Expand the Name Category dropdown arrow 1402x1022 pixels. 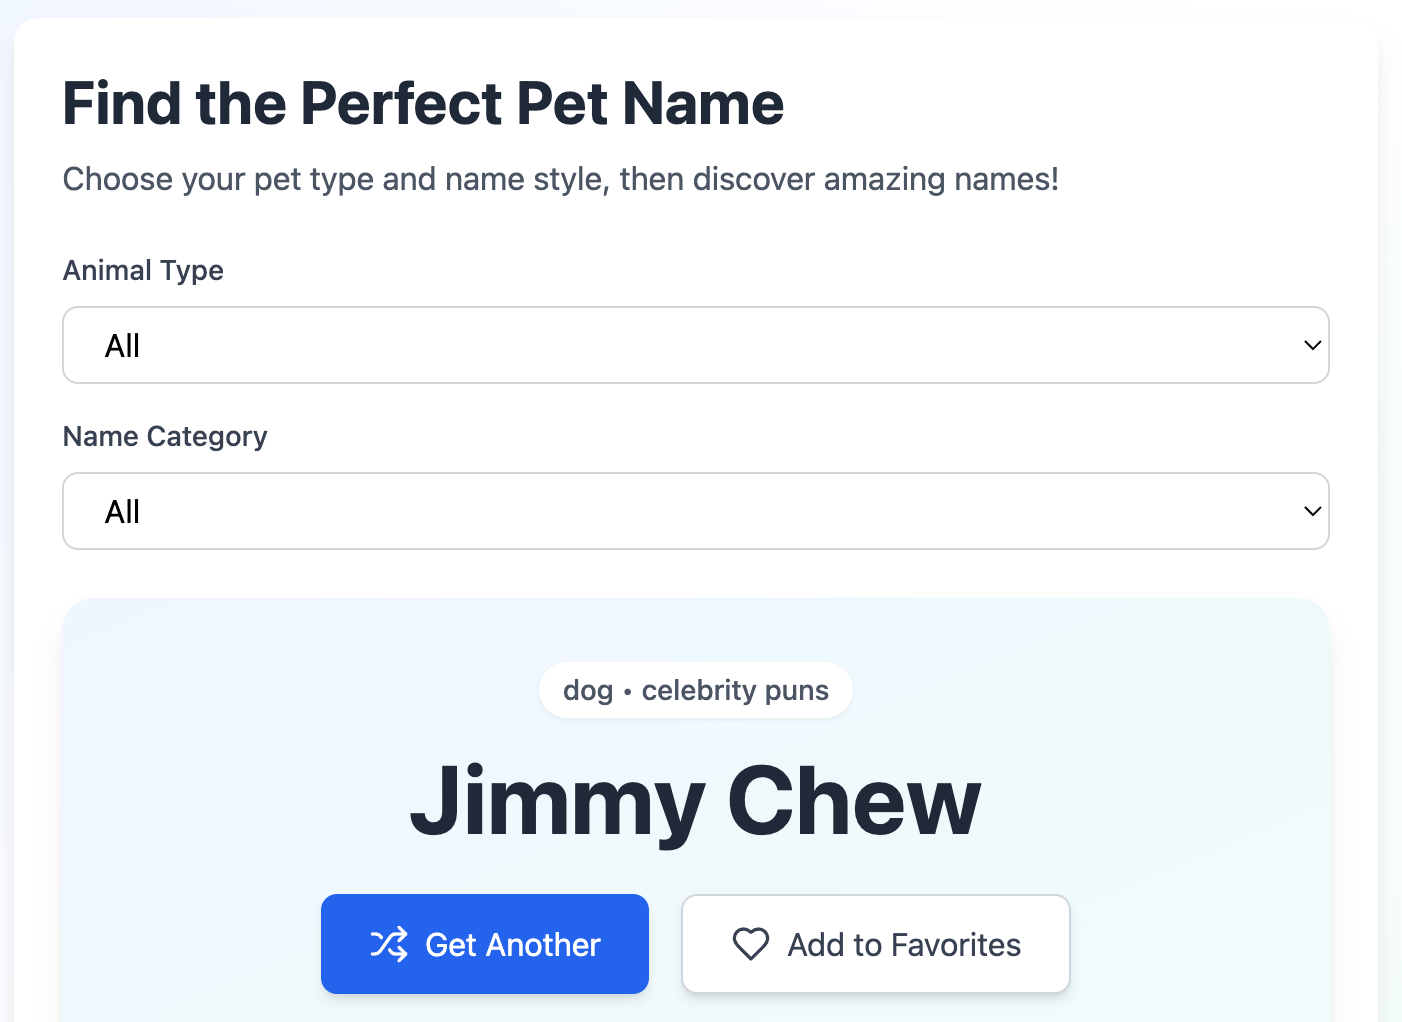1312,511
